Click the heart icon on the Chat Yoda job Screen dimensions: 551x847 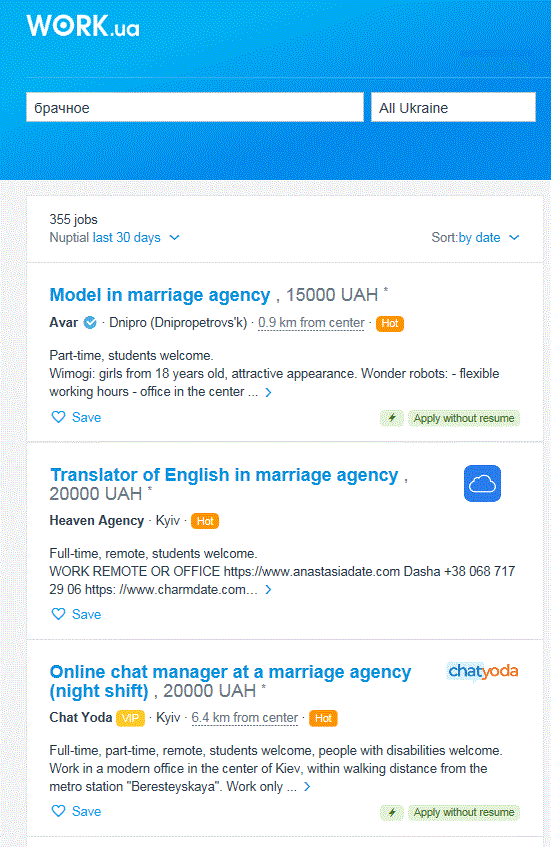pyautogui.click(x=58, y=811)
